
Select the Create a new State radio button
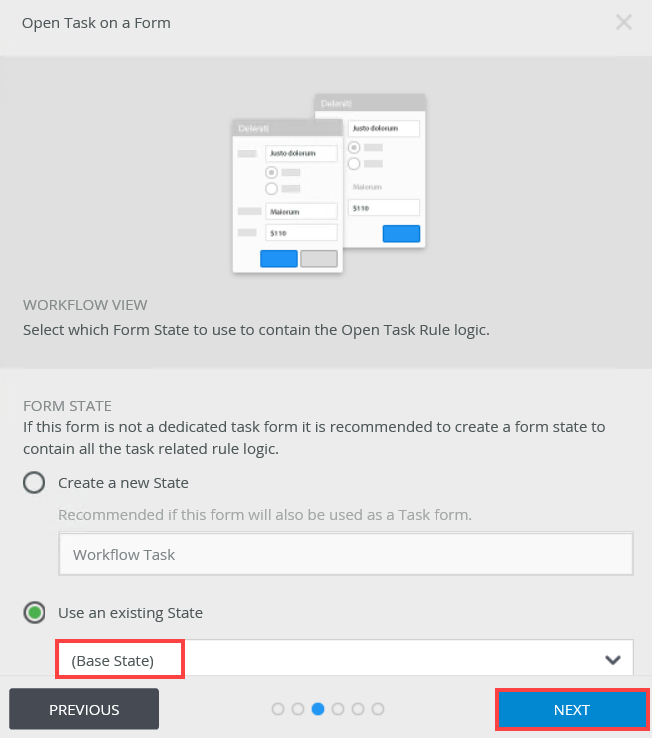(x=34, y=483)
